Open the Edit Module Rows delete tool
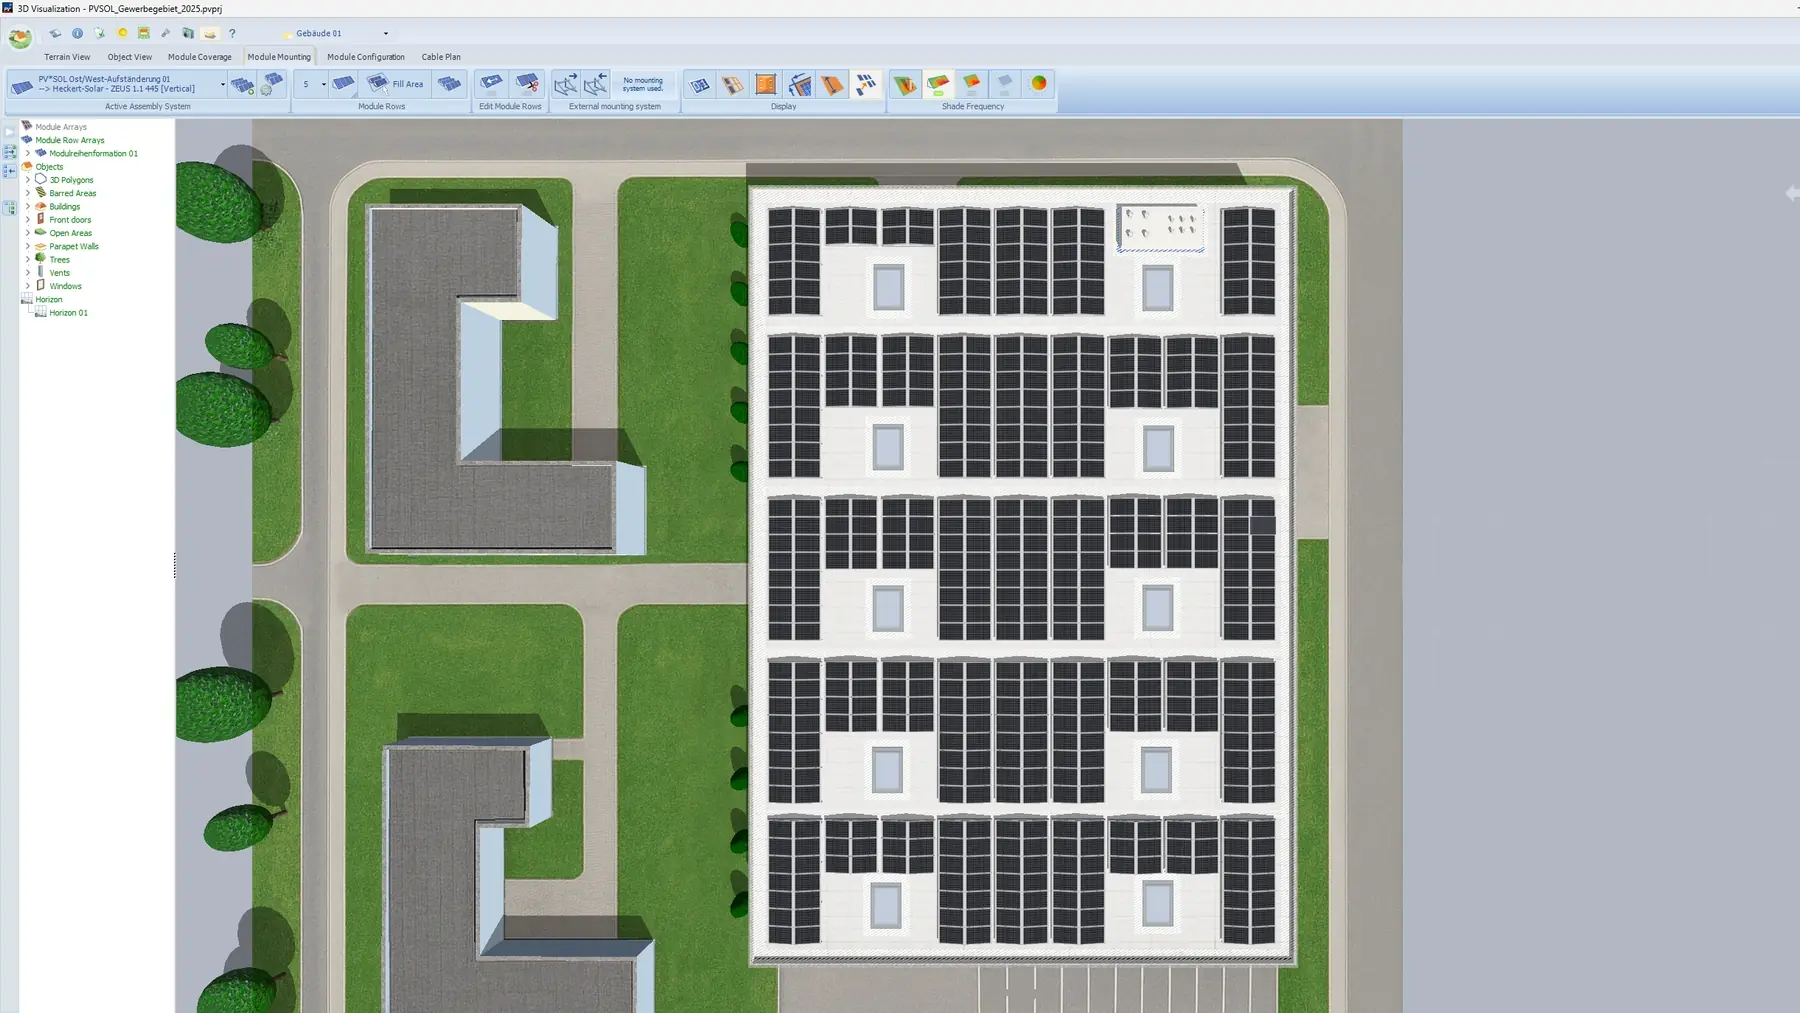This screenshot has height=1013, width=1800. tap(528, 84)
